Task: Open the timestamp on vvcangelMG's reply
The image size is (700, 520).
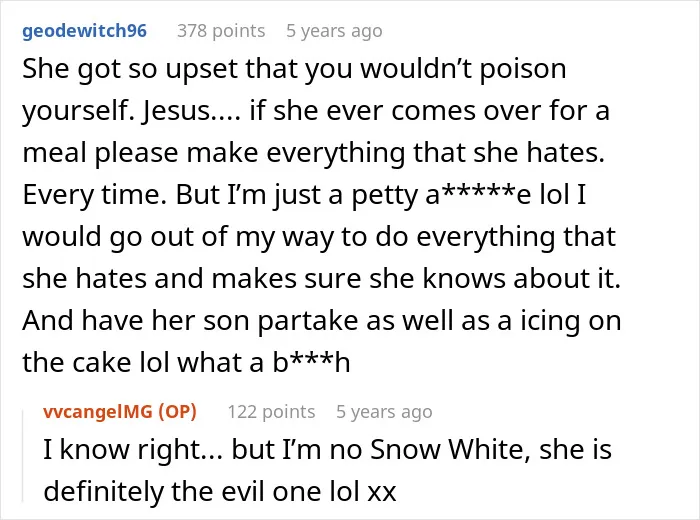Action: tap(384, 412)
